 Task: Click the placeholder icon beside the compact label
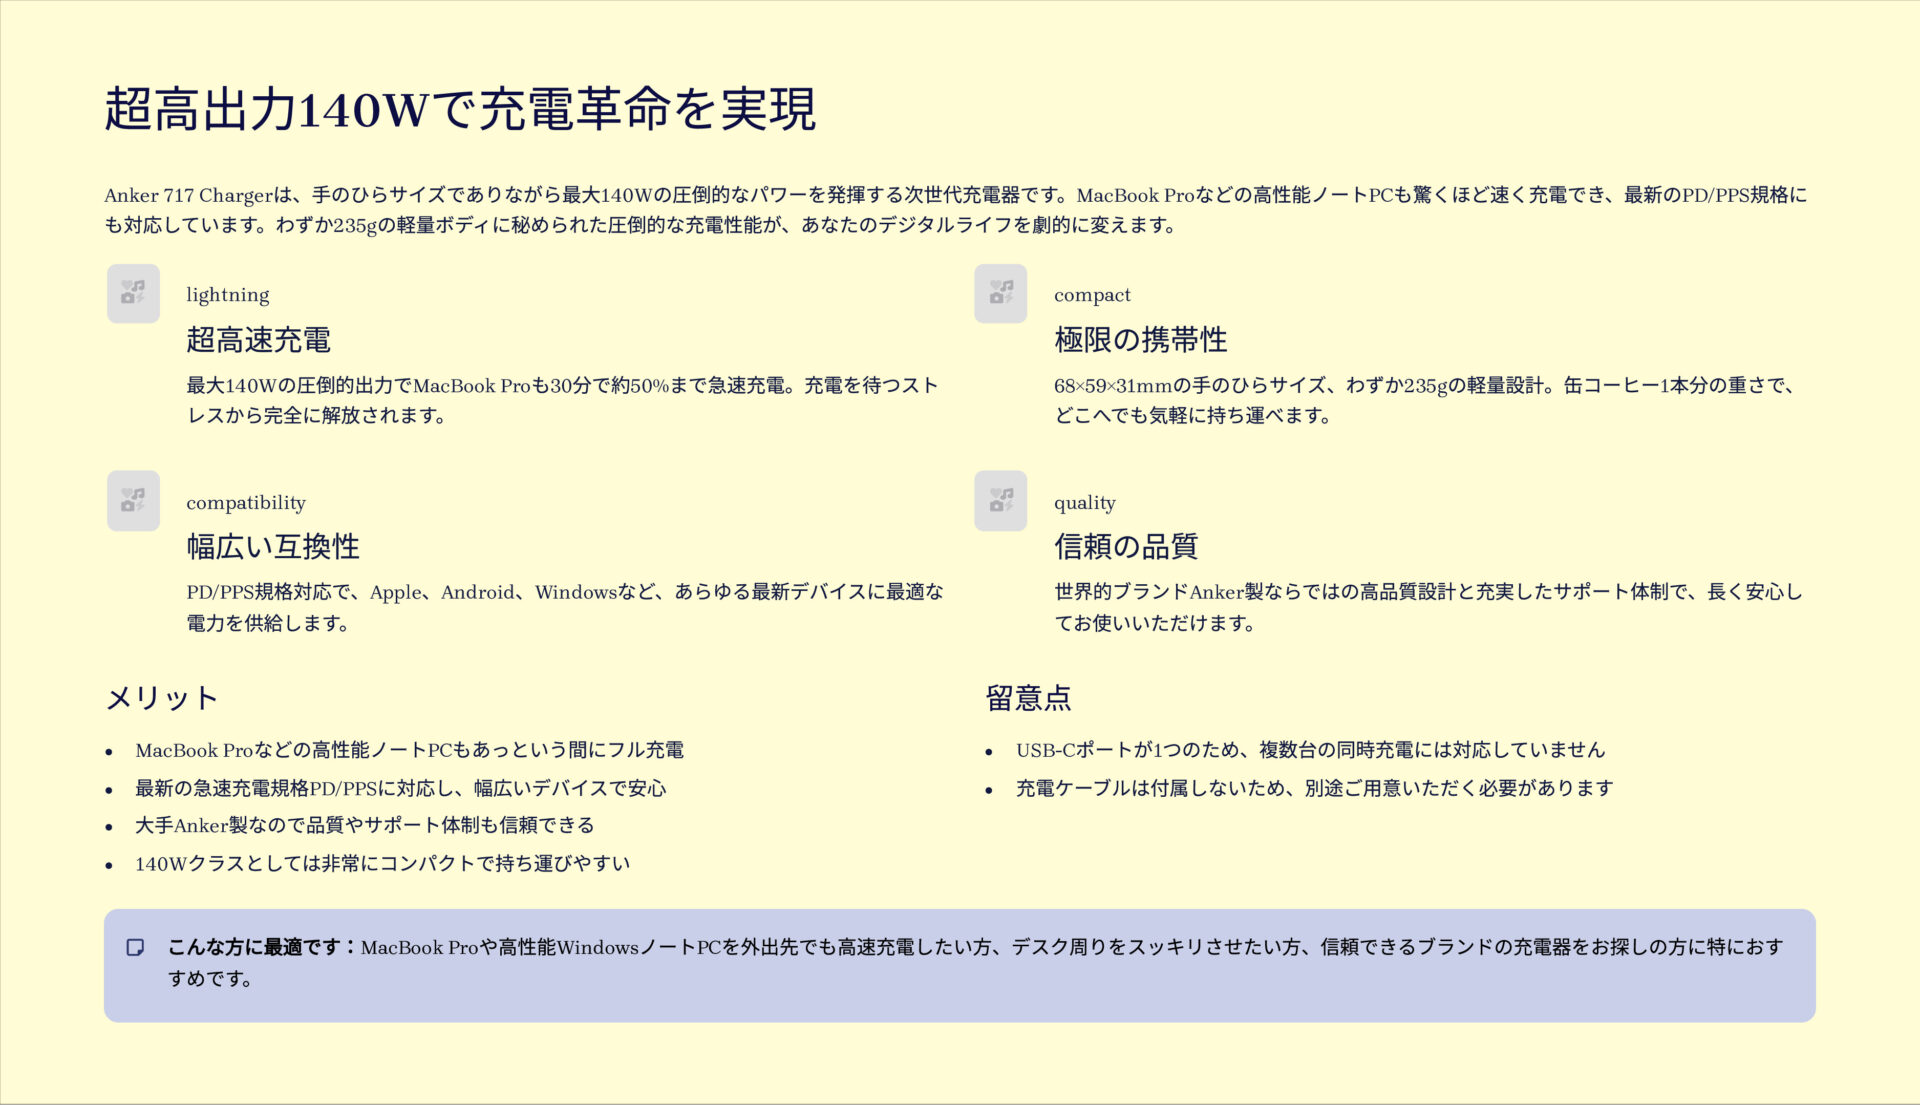[x=1000, y=293]
